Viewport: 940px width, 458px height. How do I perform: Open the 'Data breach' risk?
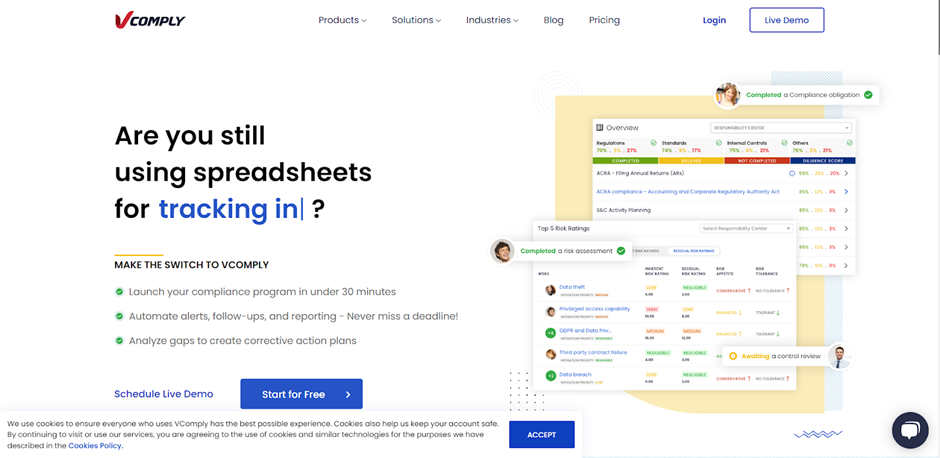[575, 374]
